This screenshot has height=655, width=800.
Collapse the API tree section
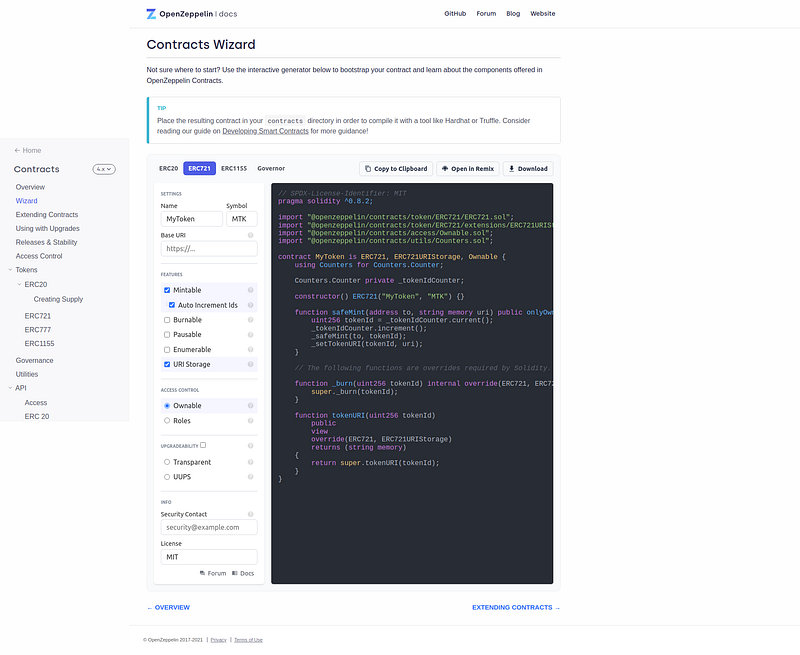(10, 388)
